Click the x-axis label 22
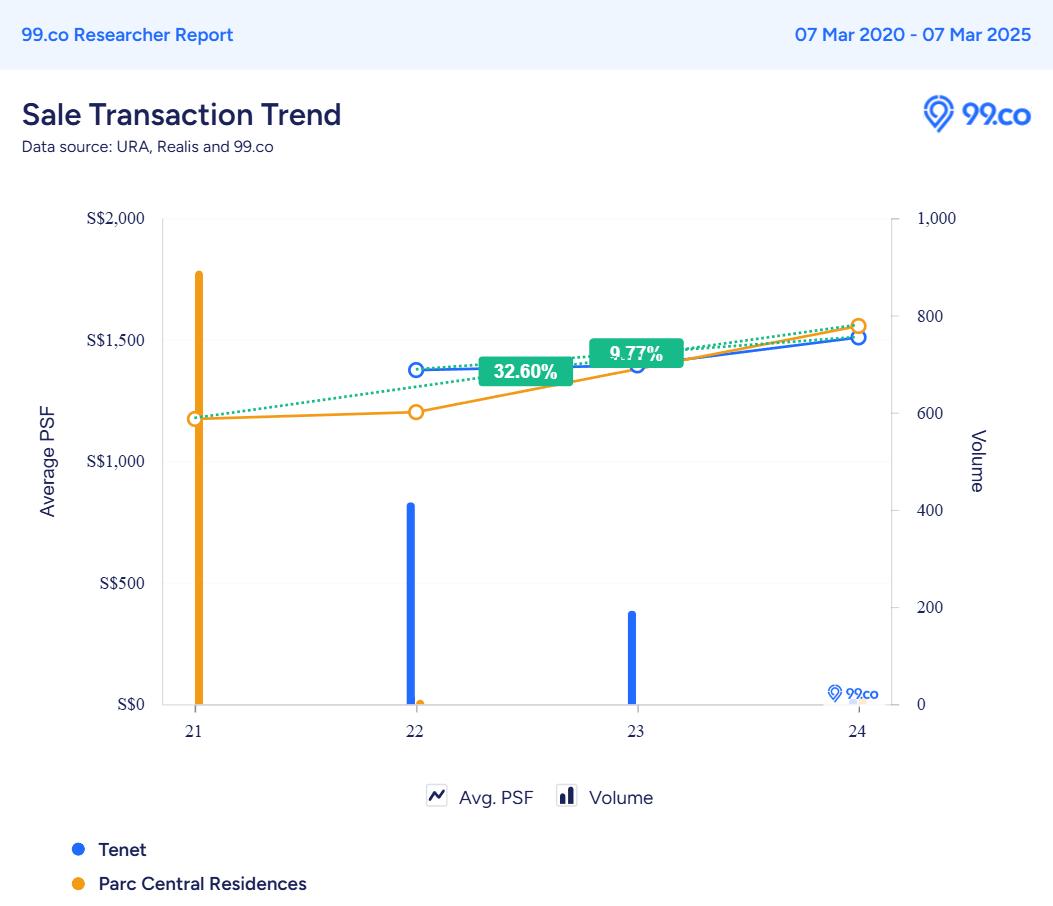The height and width of the screenshot is (906, 1053). pos(414,731)
